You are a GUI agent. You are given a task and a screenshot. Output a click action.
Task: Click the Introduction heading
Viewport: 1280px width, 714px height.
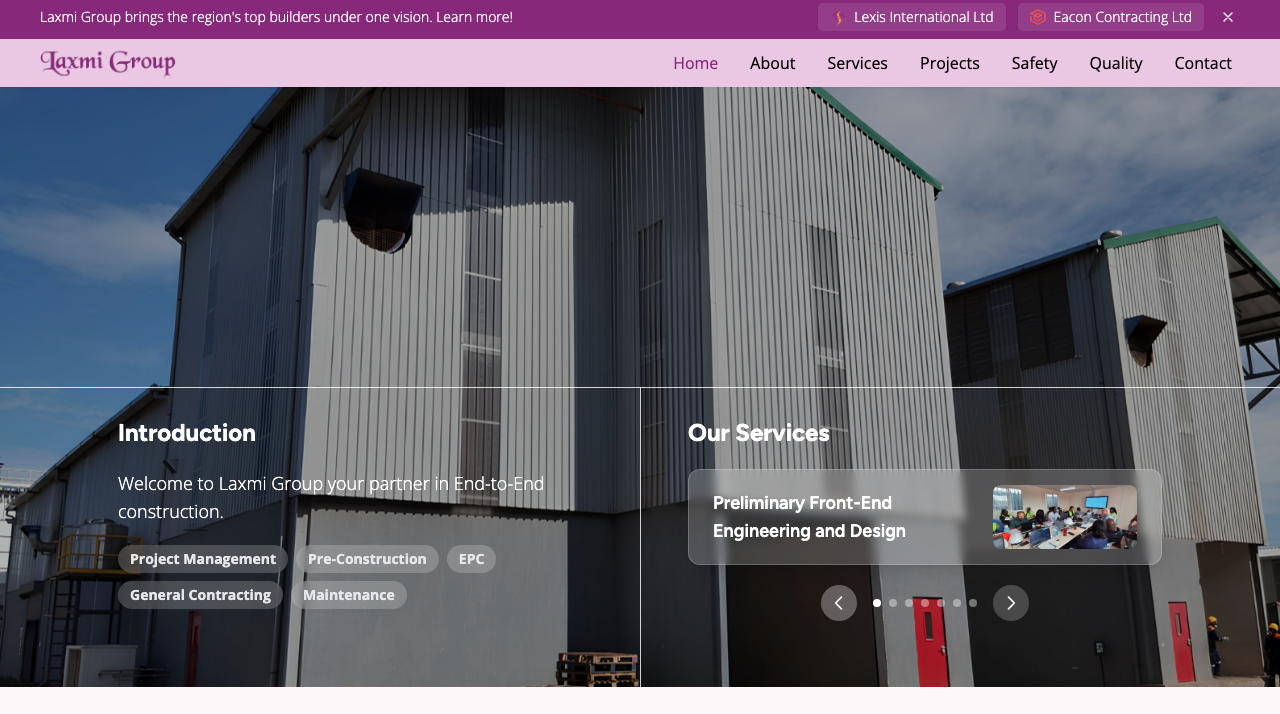[187, 433]
